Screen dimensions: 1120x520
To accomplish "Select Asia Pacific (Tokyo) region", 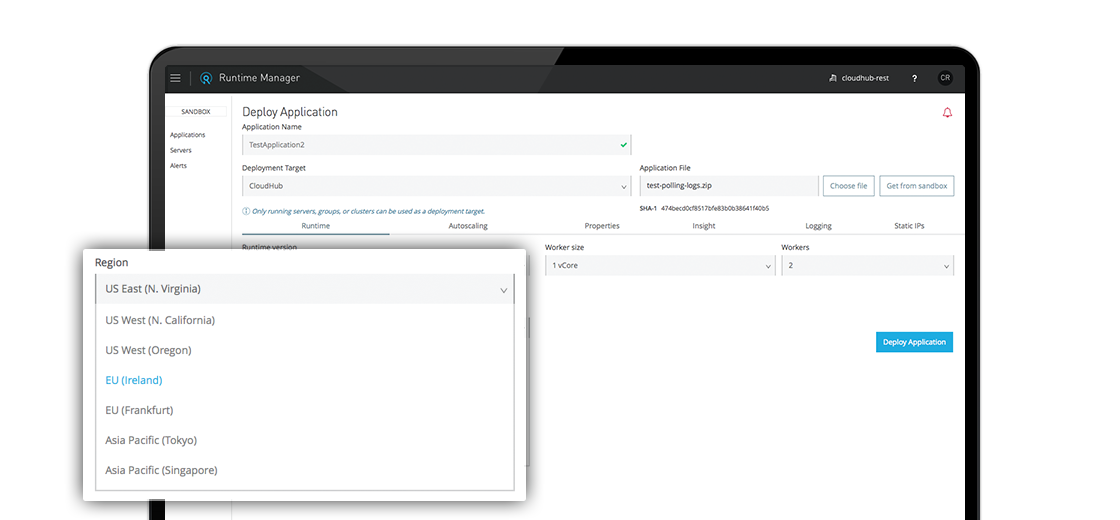I will click(305, 440).
